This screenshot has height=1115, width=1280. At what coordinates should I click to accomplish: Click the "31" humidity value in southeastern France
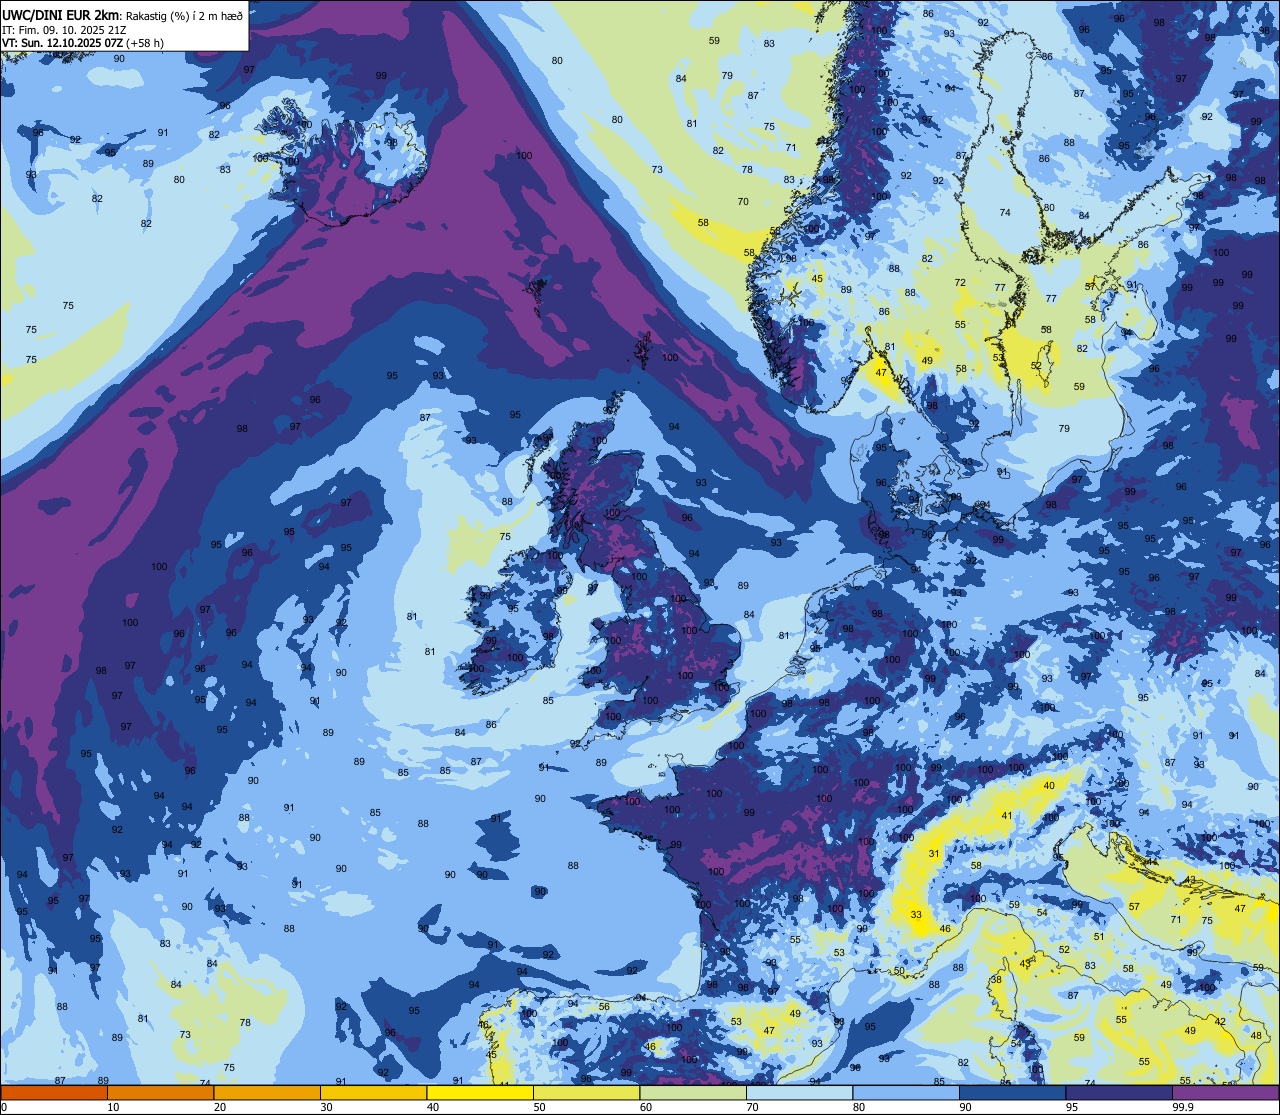(934, 854)
